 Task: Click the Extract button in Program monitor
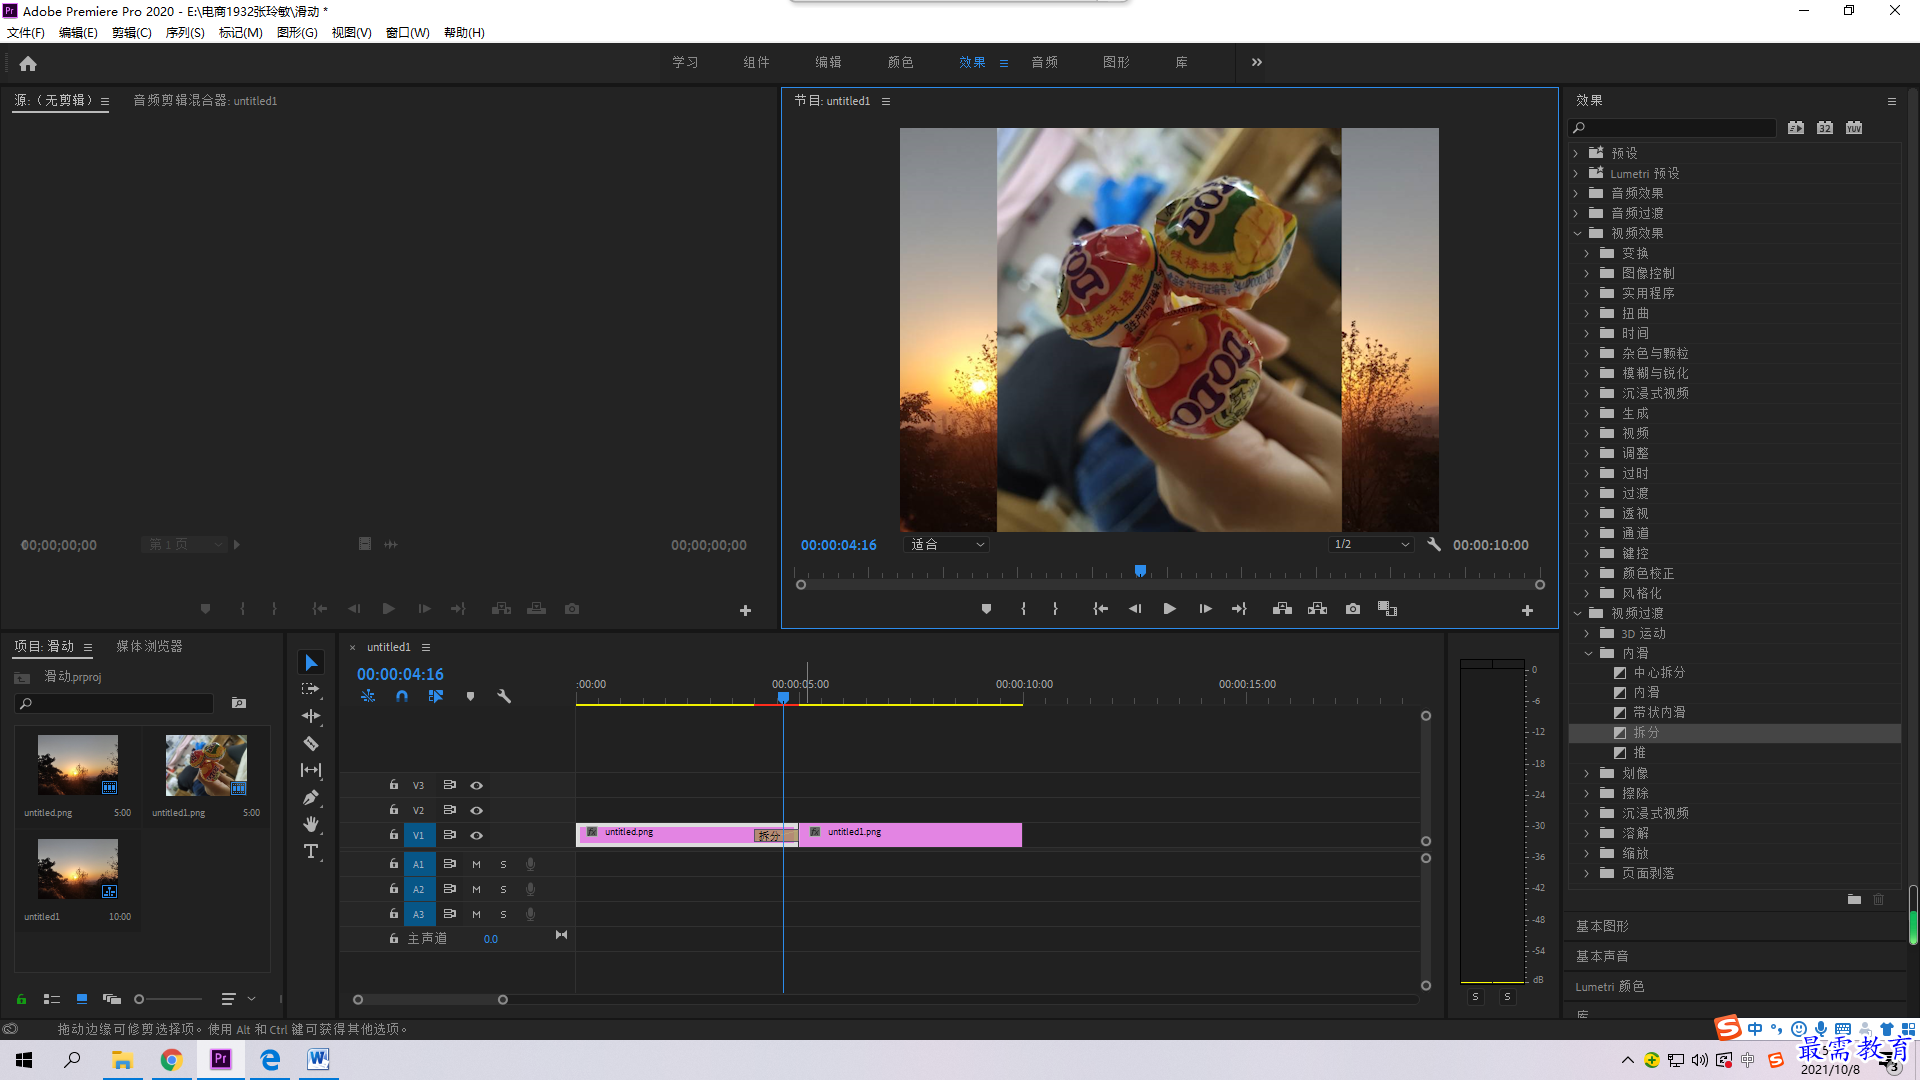point(1318,609)
